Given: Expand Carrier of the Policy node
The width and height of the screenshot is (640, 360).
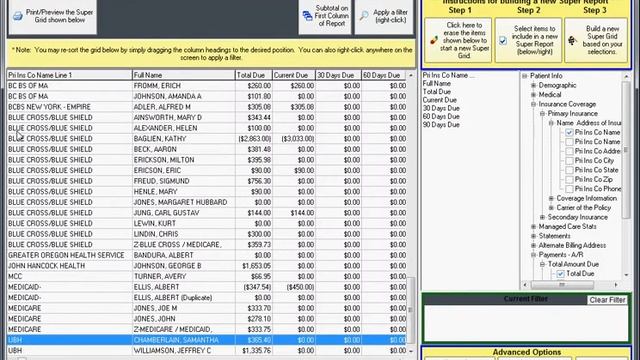Looking at the screenshot, I should (x=551, y=208).
